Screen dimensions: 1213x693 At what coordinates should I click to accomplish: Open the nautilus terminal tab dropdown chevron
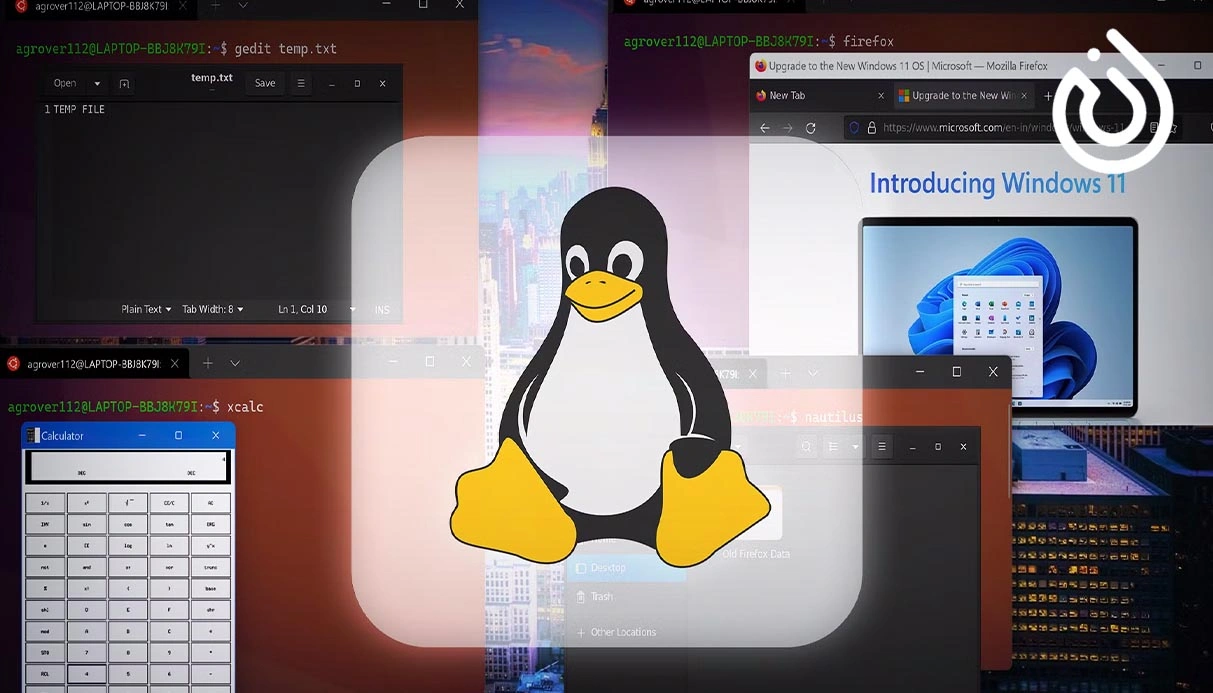click(x=813, y=373)
